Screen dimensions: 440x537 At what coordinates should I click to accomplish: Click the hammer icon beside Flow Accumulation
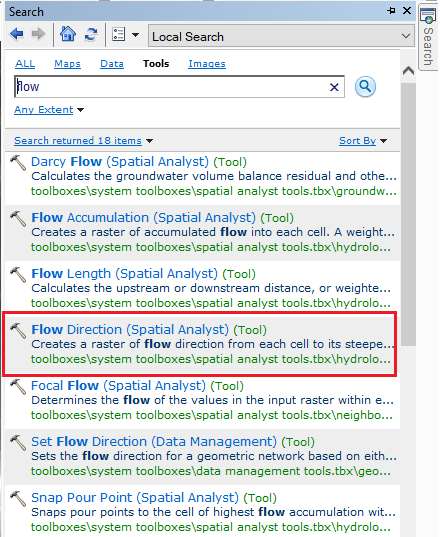[18, 218]
